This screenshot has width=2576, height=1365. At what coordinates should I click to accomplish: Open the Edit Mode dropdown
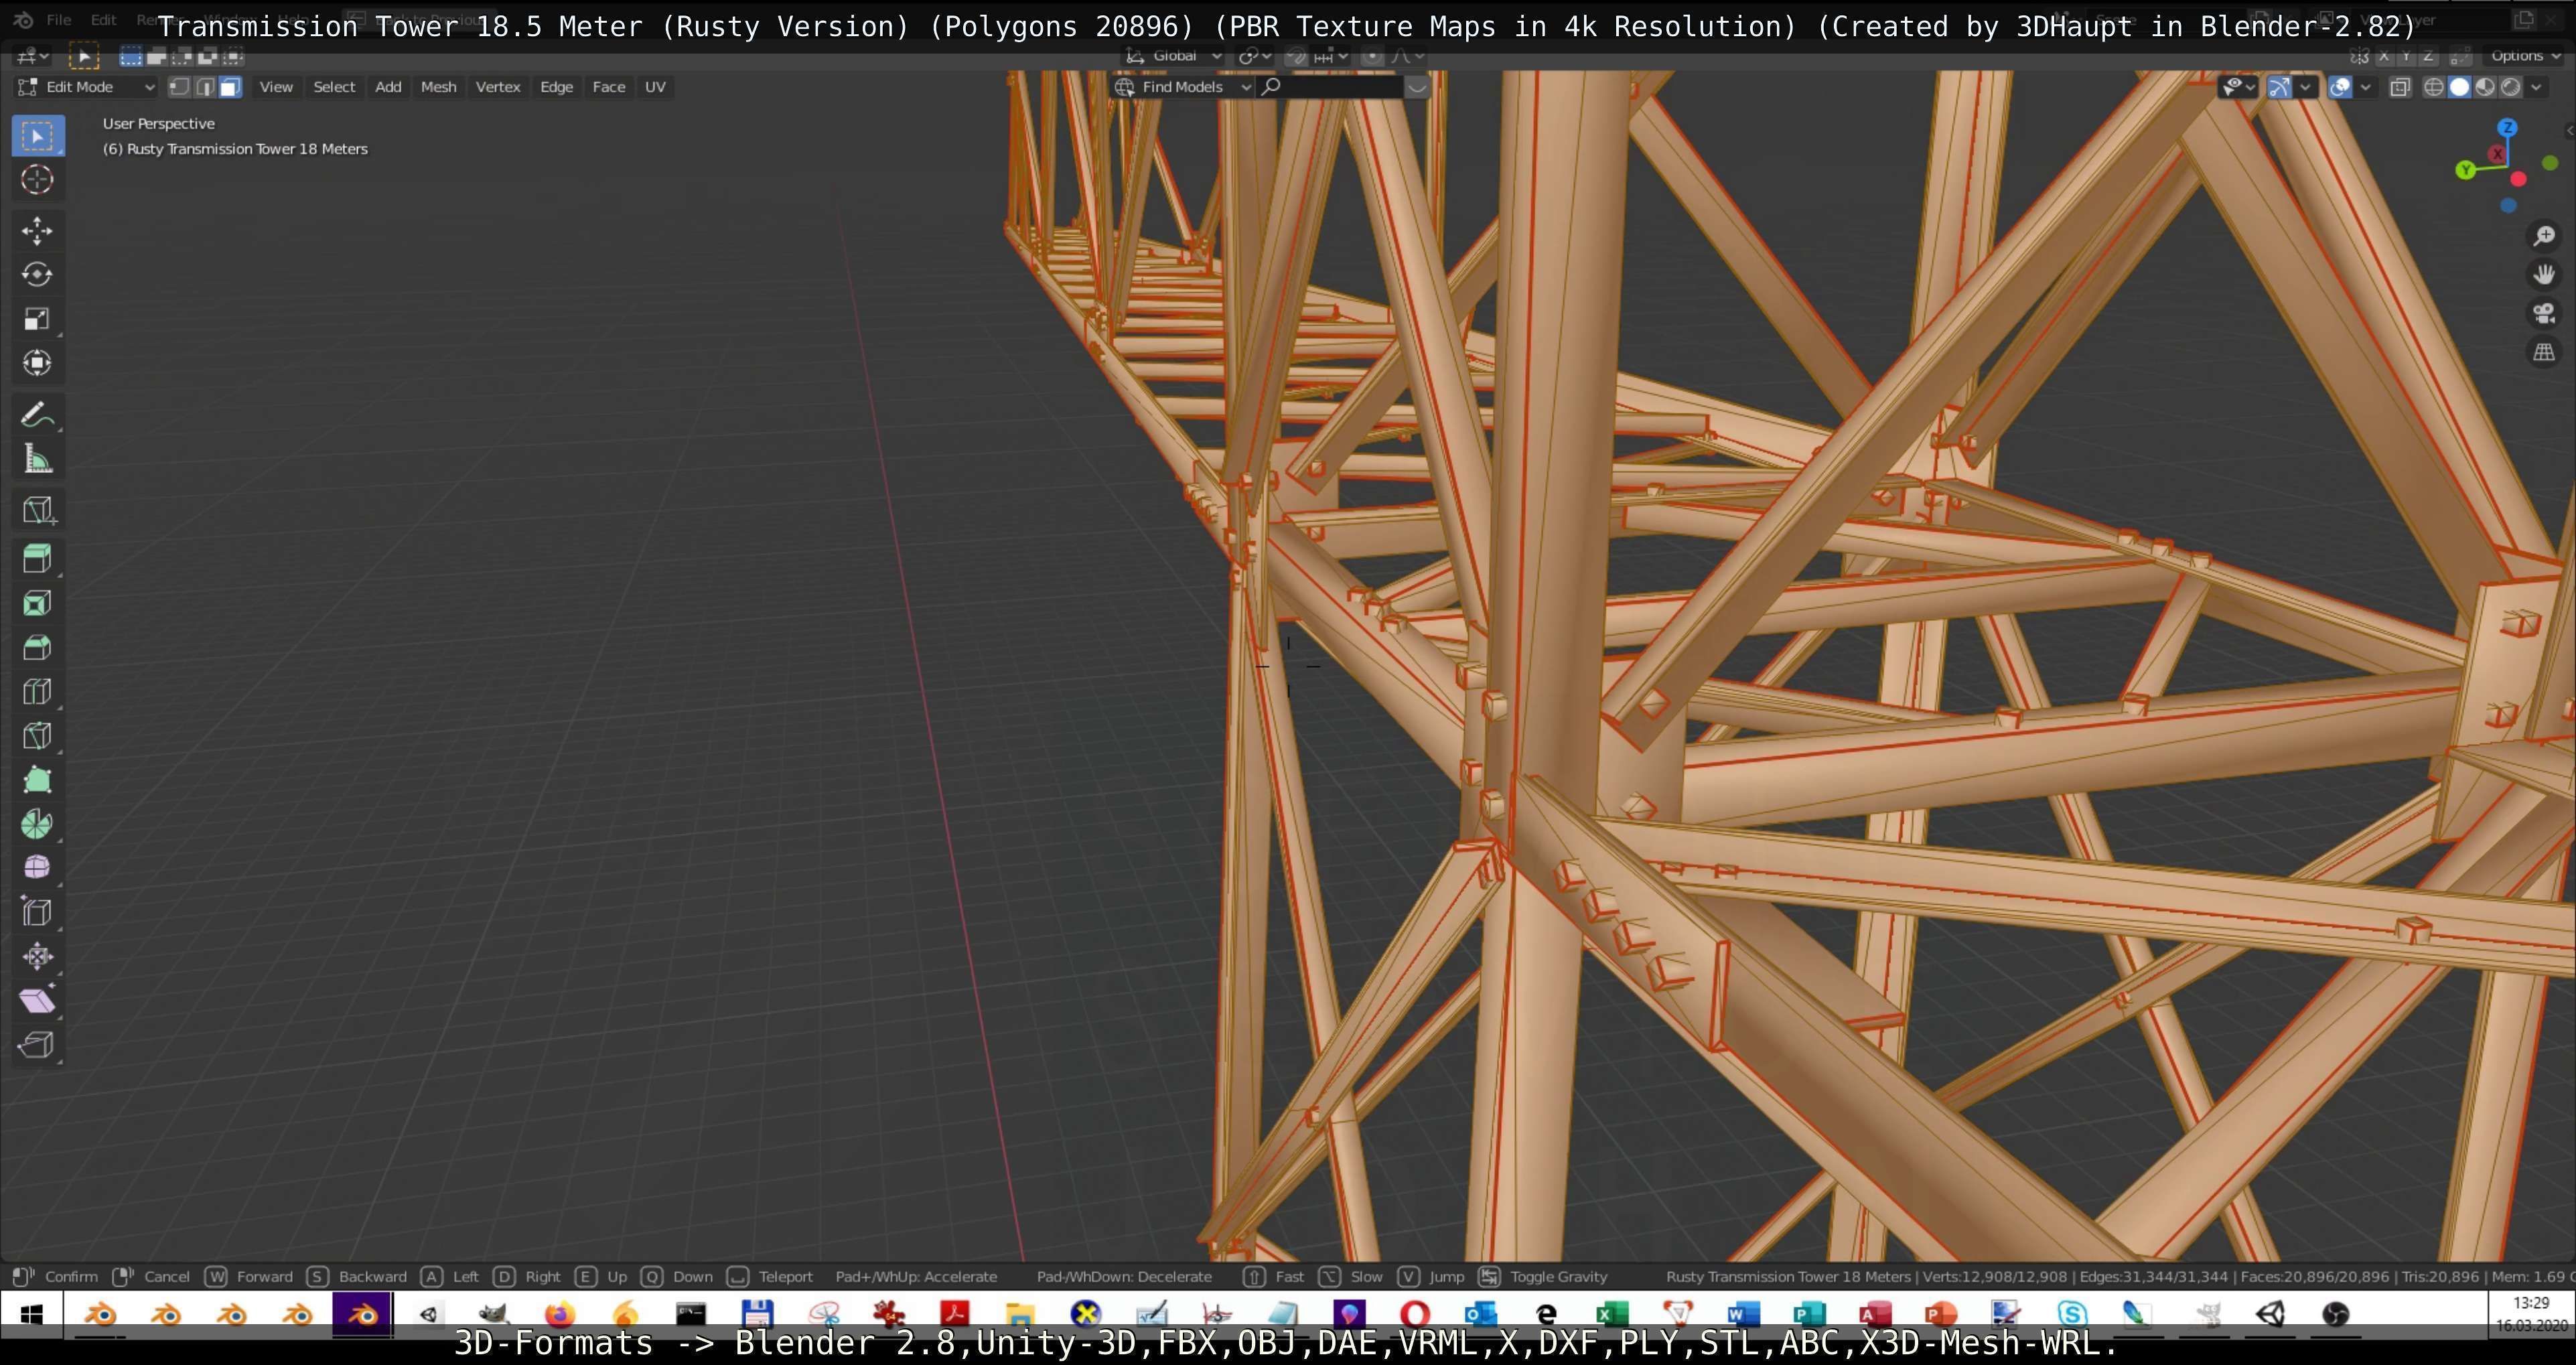pyautogui.click(x=87, y=87)
